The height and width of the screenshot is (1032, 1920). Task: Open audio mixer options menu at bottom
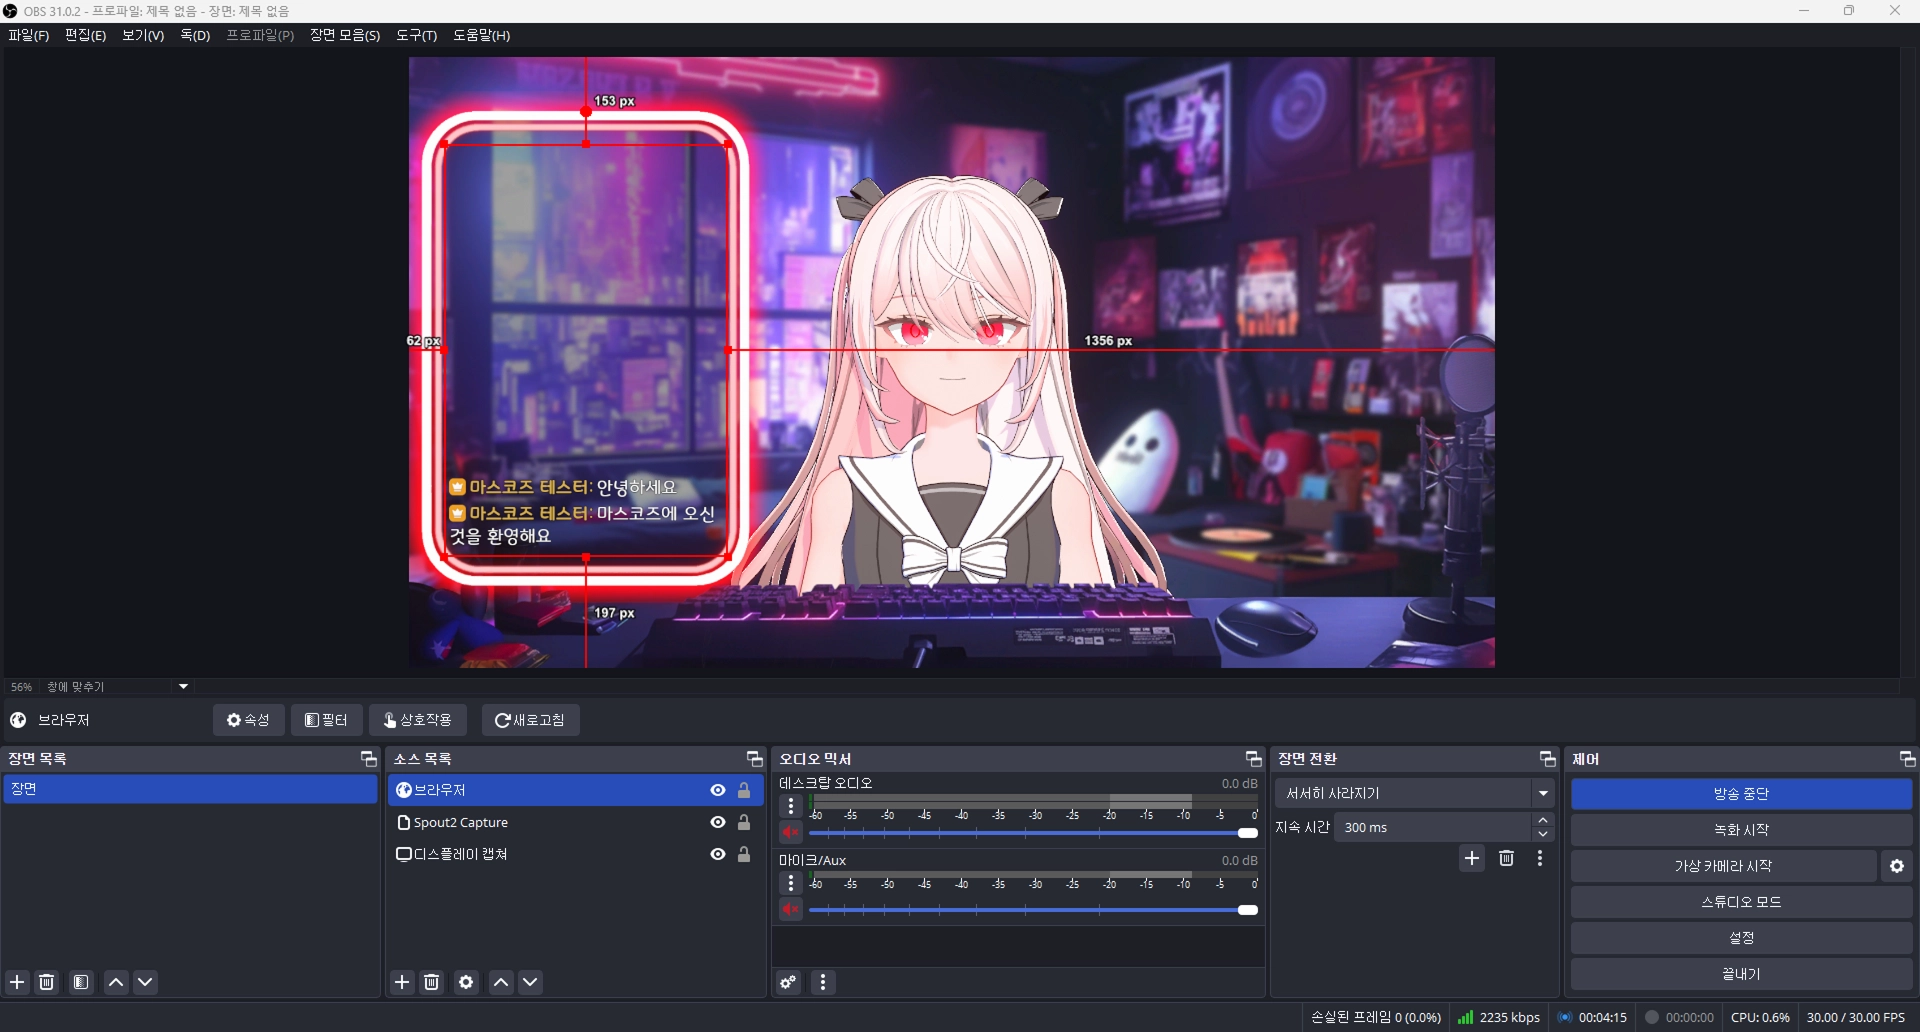[823, 982]
